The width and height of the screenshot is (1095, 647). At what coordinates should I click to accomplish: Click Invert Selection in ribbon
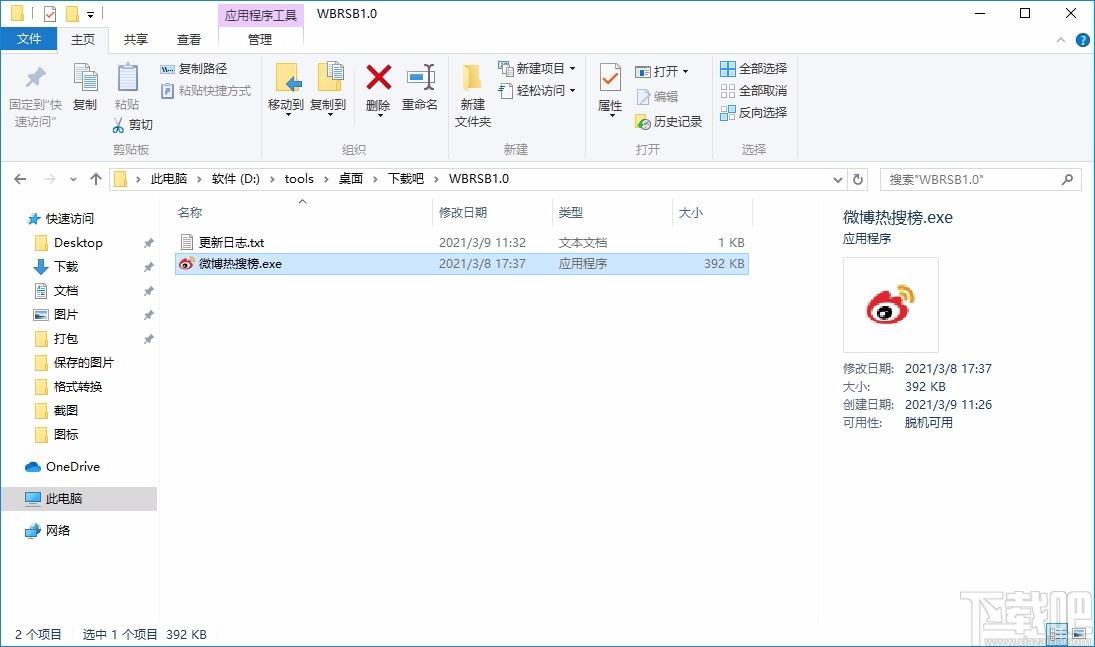coord(753,113)
